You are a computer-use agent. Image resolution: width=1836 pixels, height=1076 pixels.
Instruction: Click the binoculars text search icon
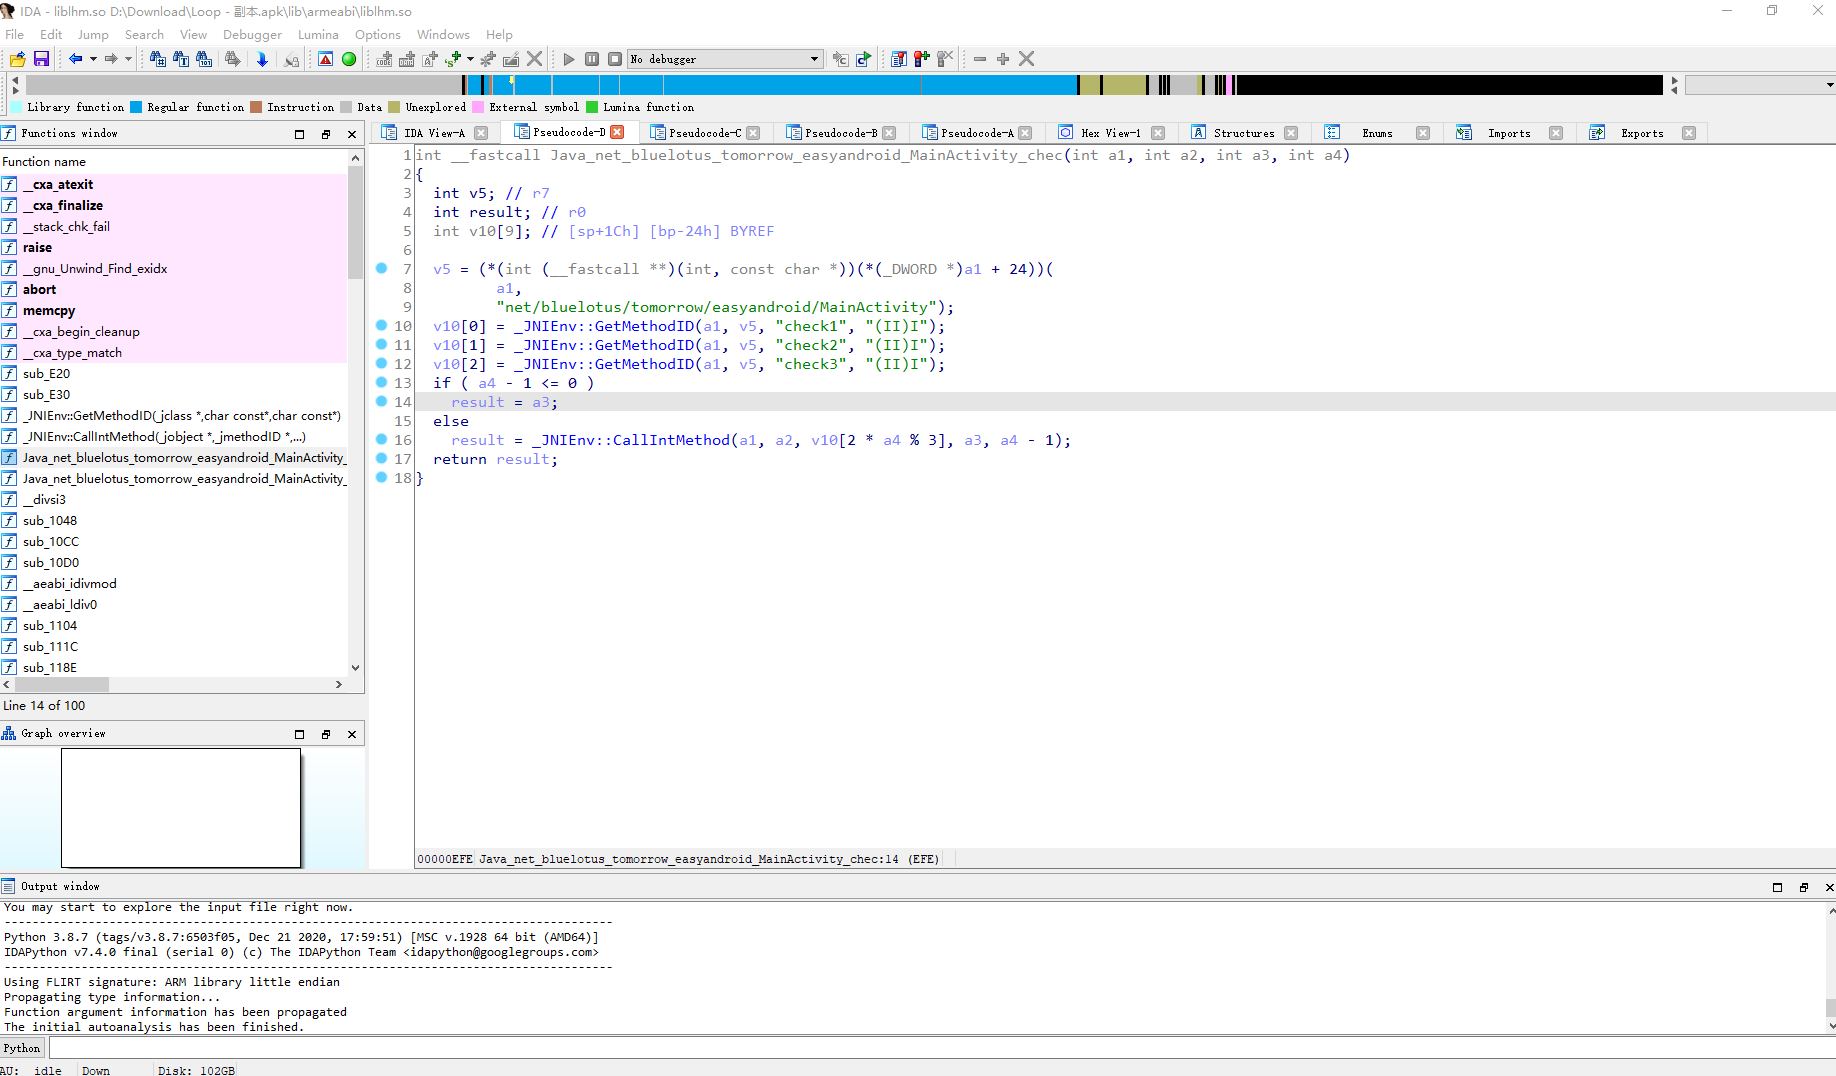[x=181, y=59]
